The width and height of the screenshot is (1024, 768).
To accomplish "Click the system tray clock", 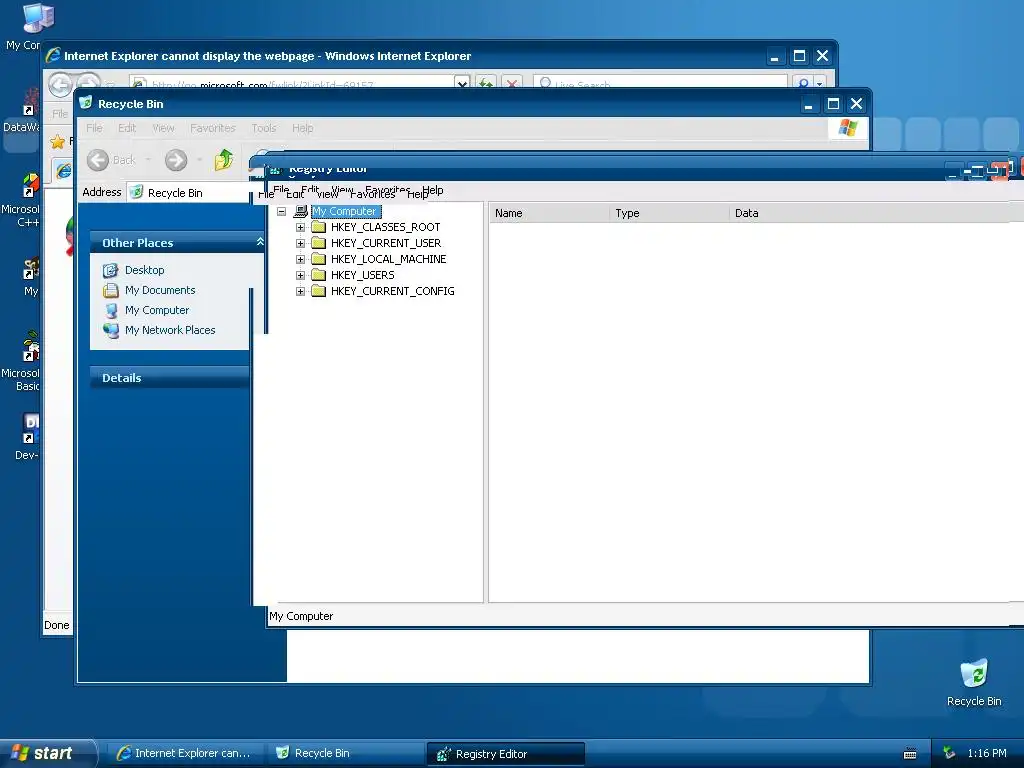I will pos(987,753).
